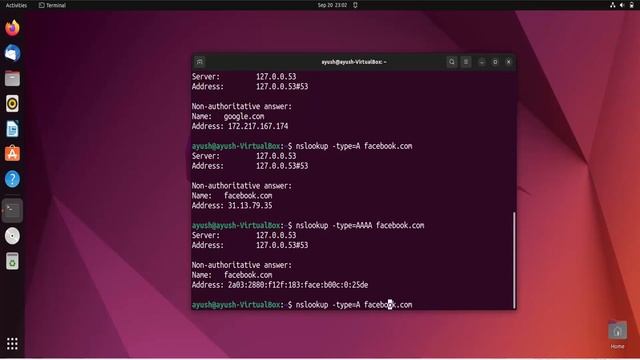The image size is (640, 360).
Task: Open the Activities overview
Action: pos(16,5)
